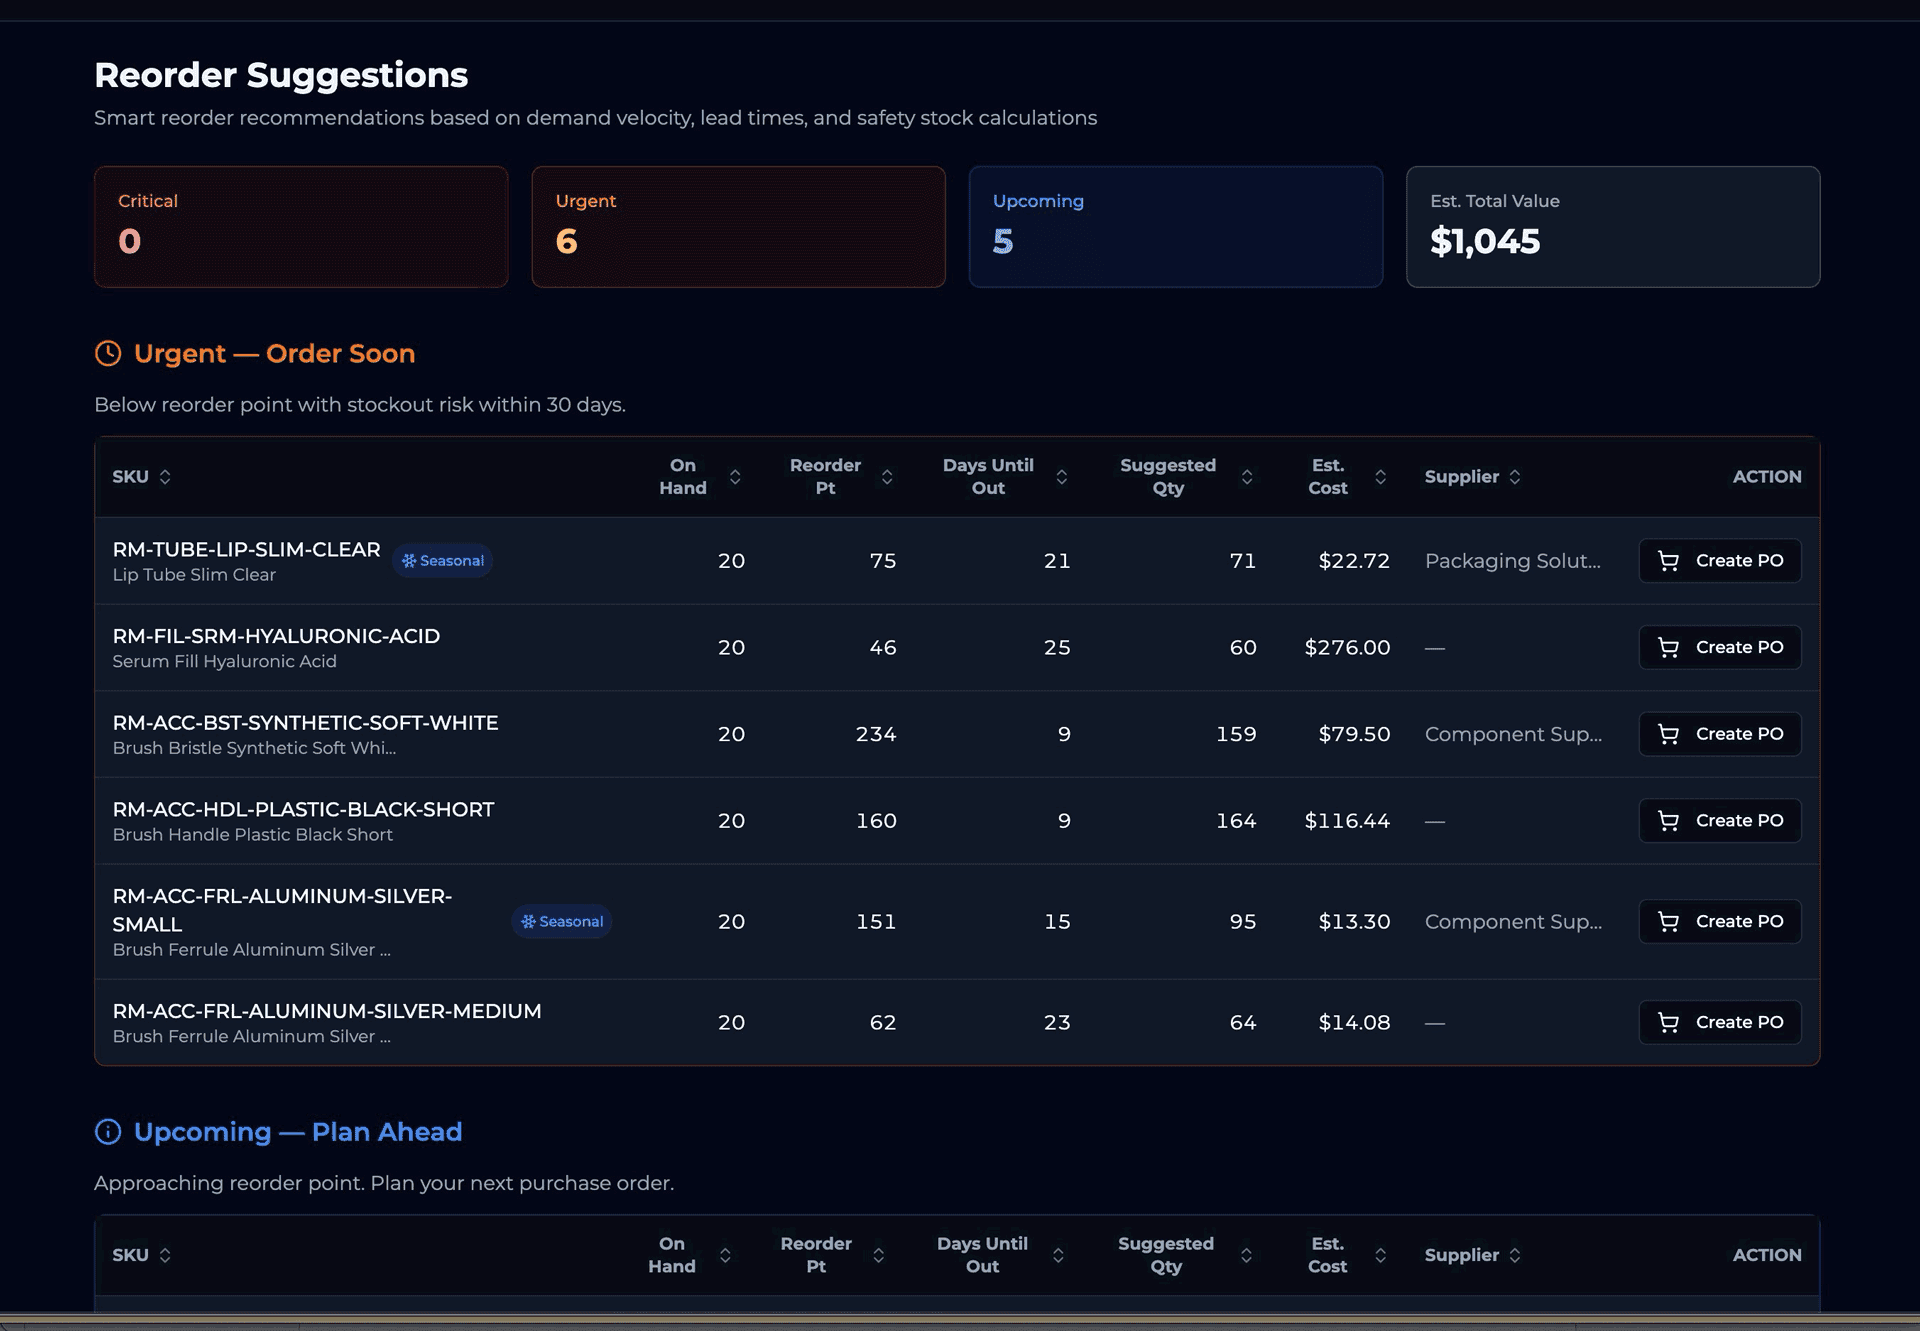Click the SKU RM-ACC-BST-SYNTHETIC-SOFT-WHITE

(306, 722)
